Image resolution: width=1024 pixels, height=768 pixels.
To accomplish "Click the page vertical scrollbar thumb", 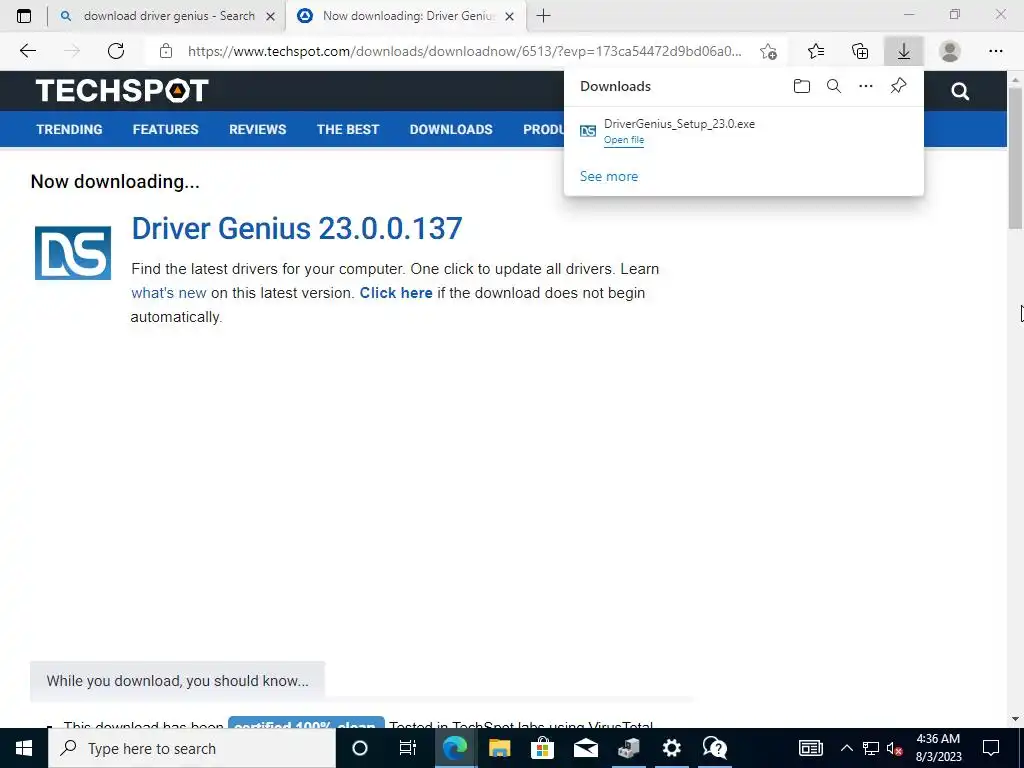I will [1015, 157].
